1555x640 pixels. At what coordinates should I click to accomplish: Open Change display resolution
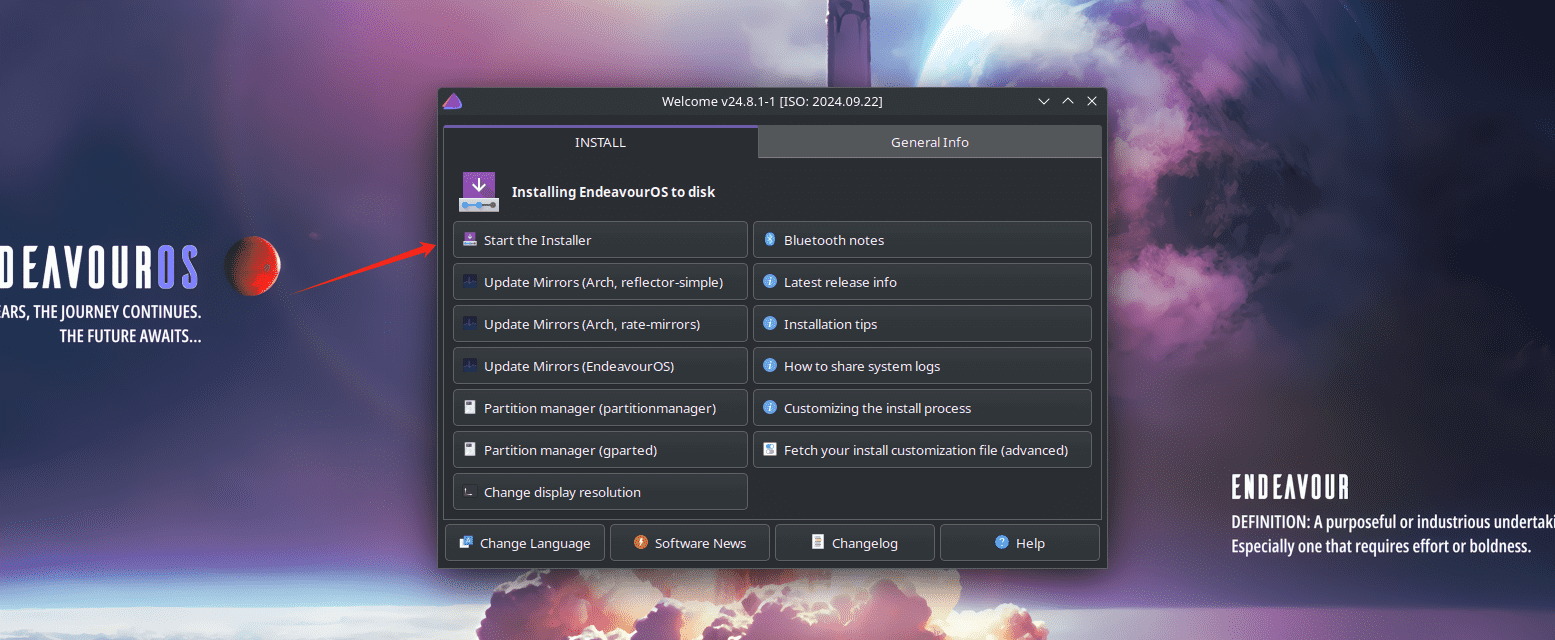point(600,492)
